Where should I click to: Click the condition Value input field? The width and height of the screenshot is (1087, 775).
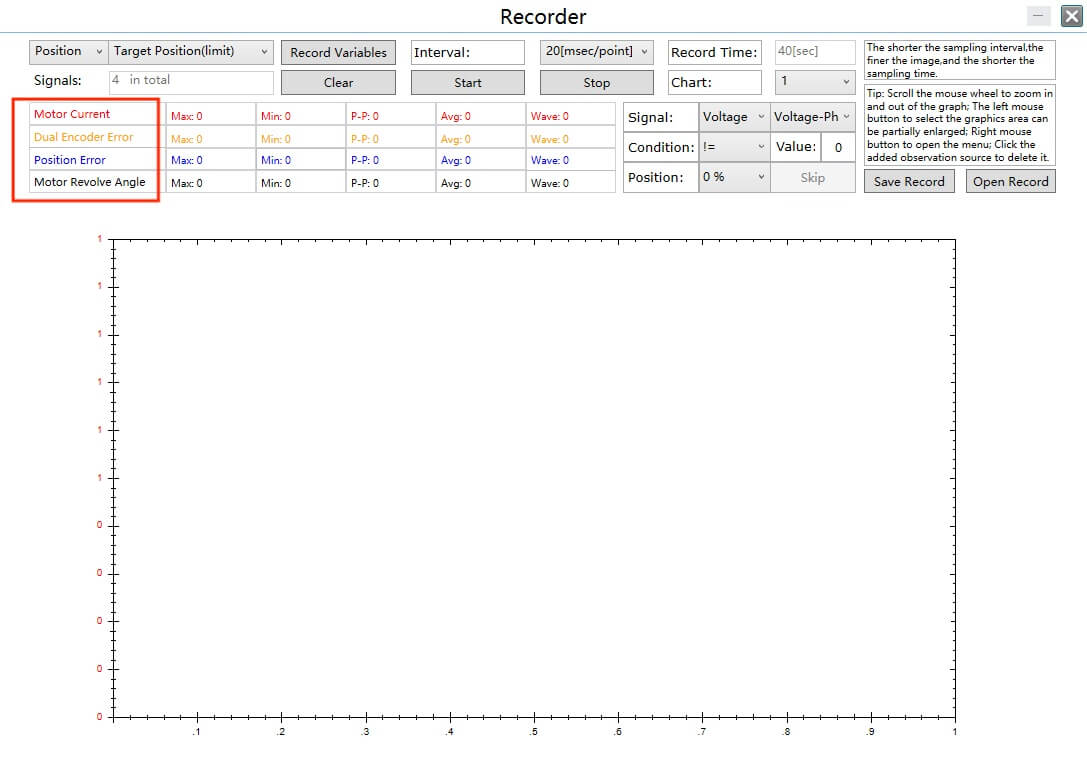(x=837, y=147)
